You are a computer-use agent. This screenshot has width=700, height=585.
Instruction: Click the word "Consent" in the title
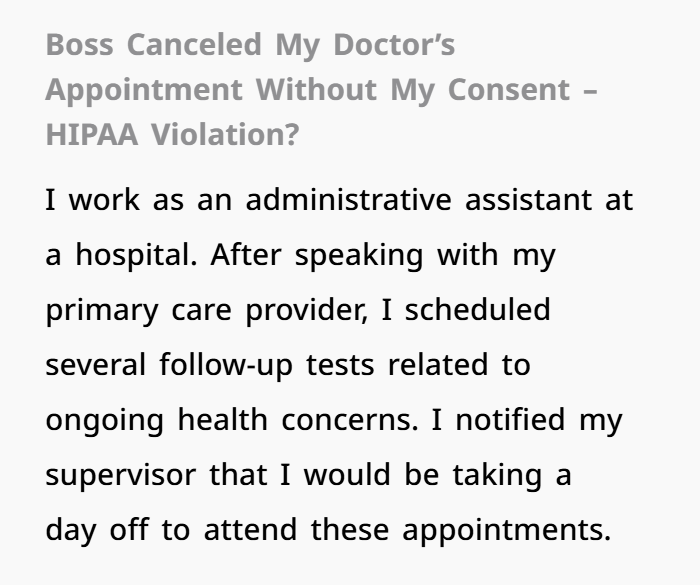pyautogui.click(x=509, y=90)
